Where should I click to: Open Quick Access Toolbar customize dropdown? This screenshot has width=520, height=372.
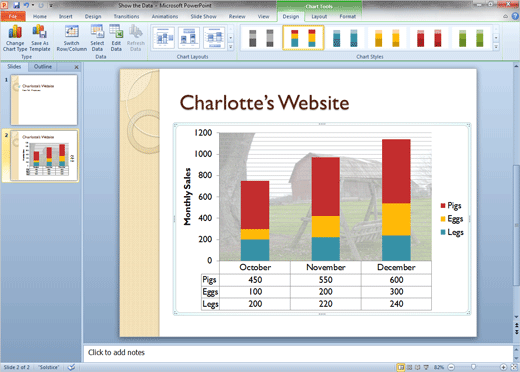(51, 6)
